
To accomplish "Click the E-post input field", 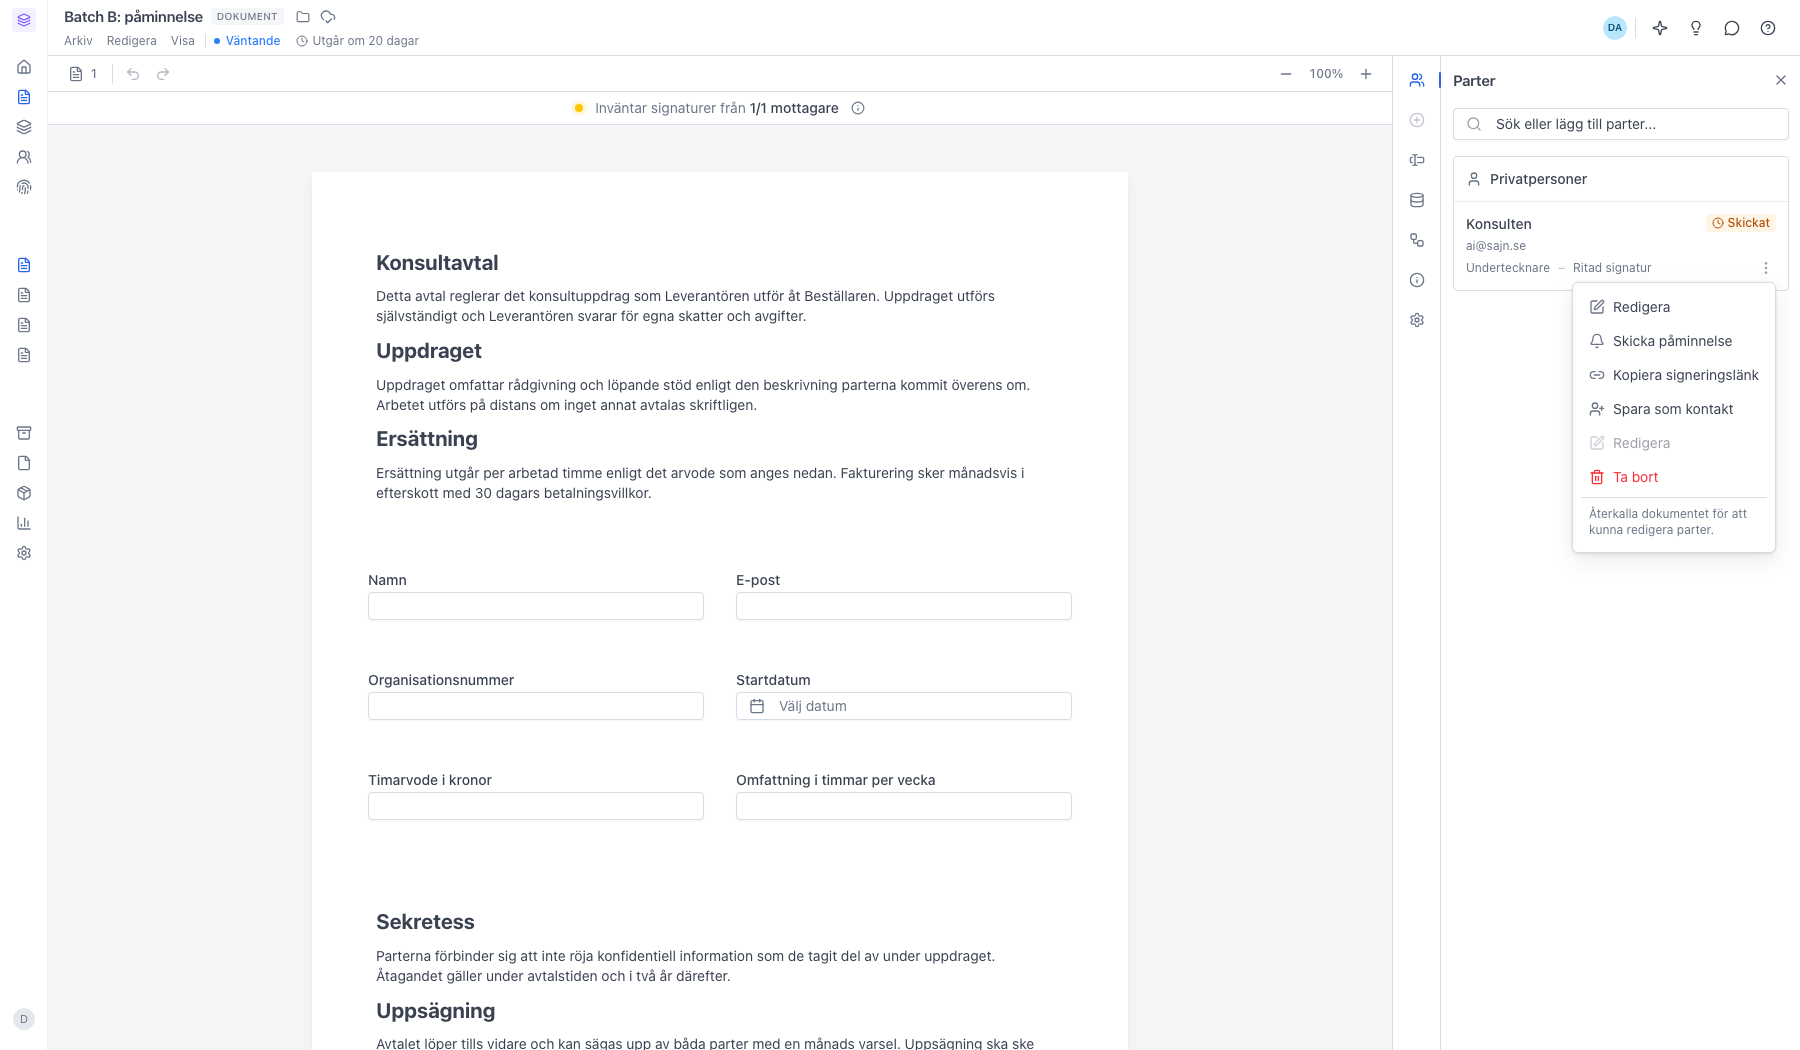I will [x=904, y=606].
